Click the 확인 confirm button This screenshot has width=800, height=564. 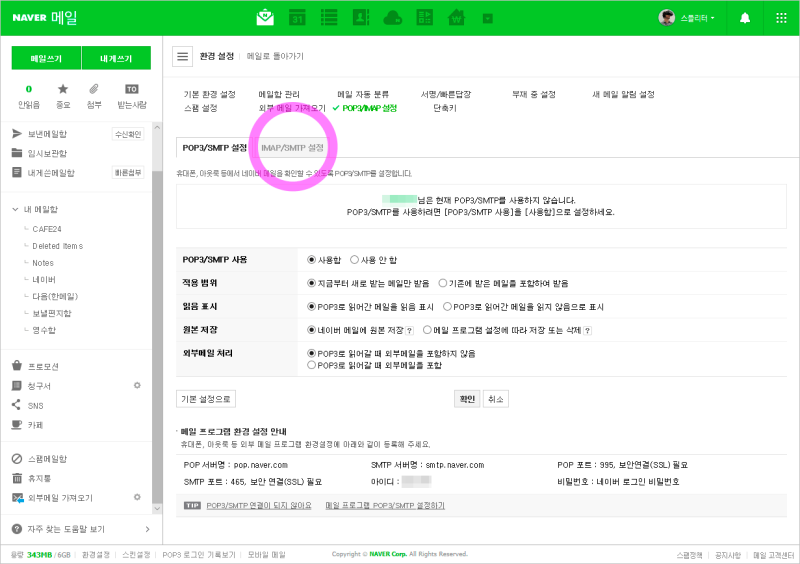pyautogui.click(x=467, y=399)
